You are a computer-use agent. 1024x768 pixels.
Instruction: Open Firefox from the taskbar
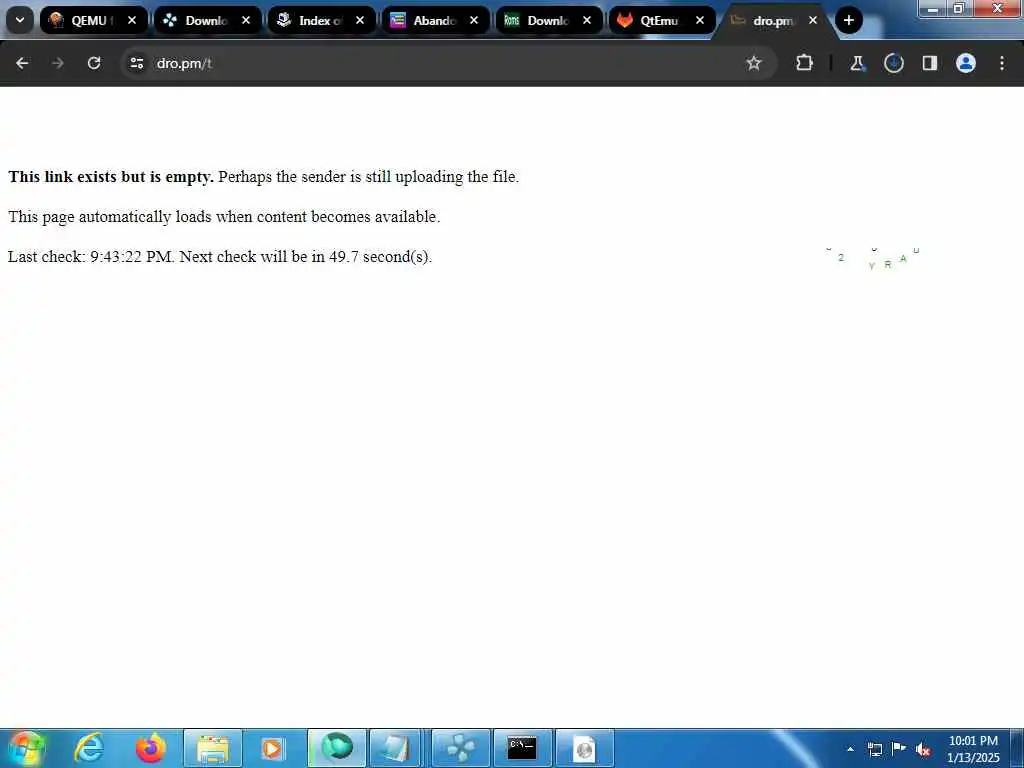coord(150,748)
